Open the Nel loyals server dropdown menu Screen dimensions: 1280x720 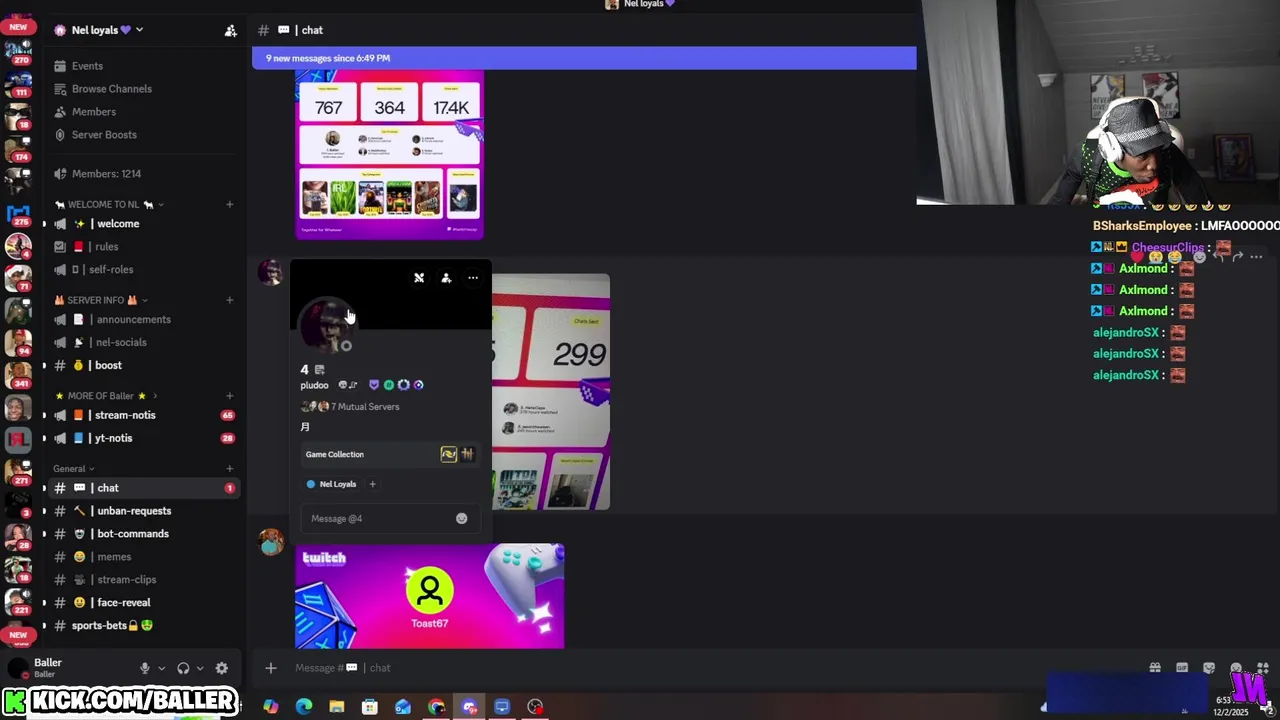tap(100, 30)
